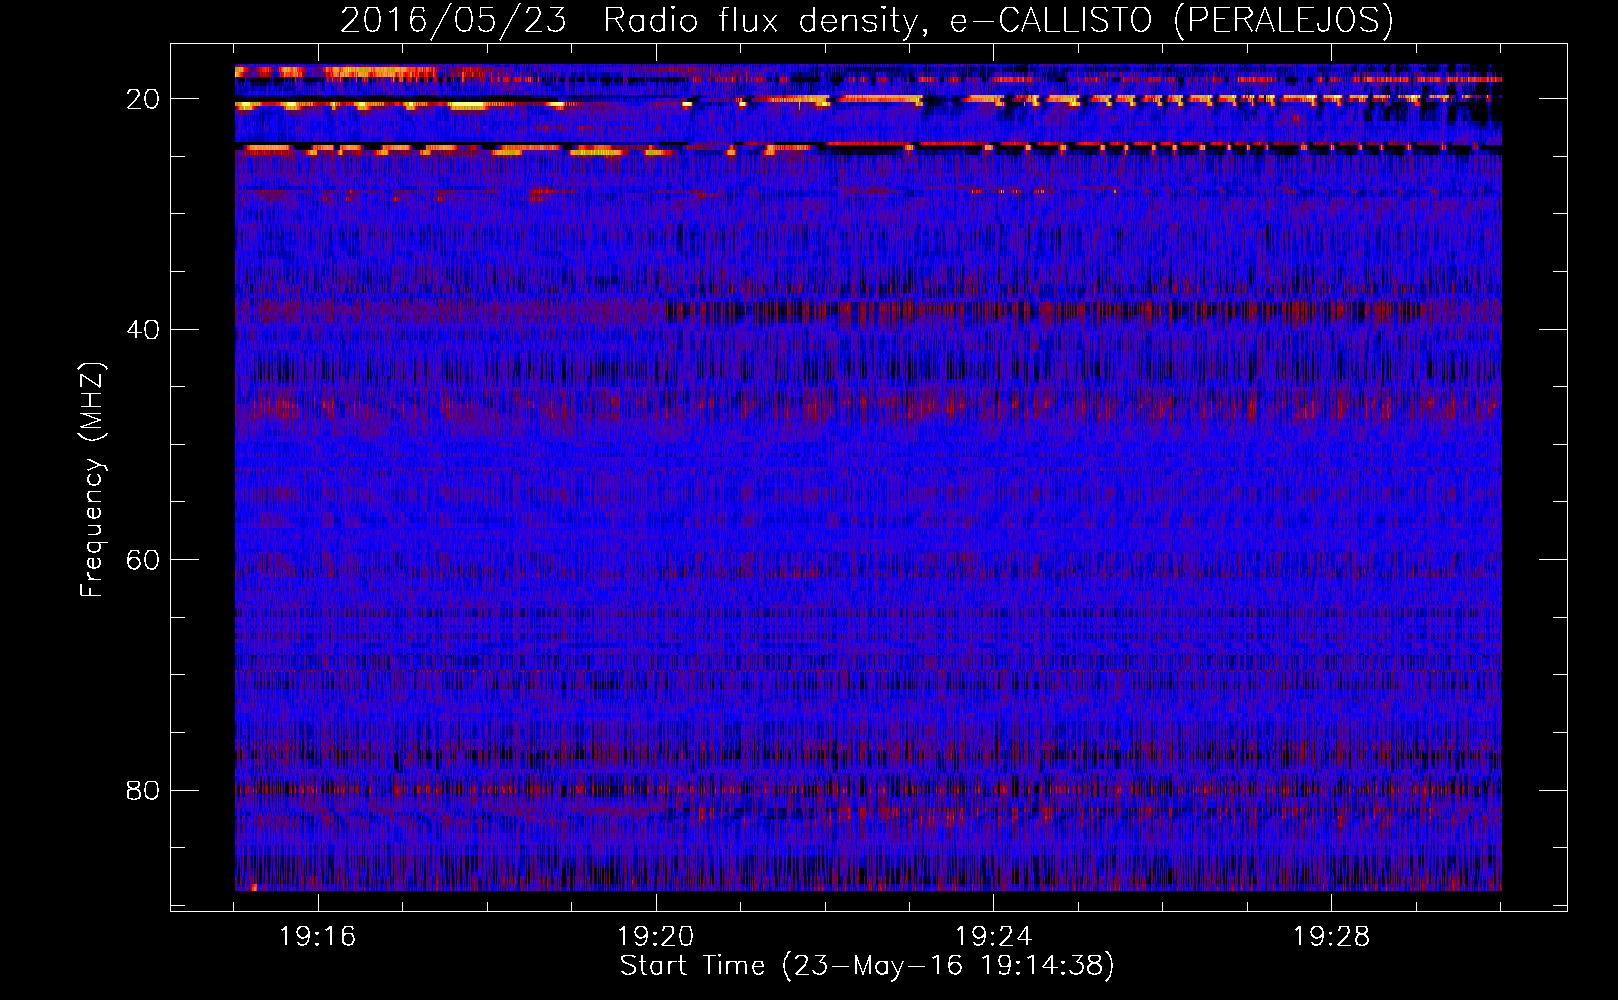Viewport: 1618px width, 1000px height.
Task: Click the 19:16 time tick label
Action: pyautogui.click(x=318, y=937)
